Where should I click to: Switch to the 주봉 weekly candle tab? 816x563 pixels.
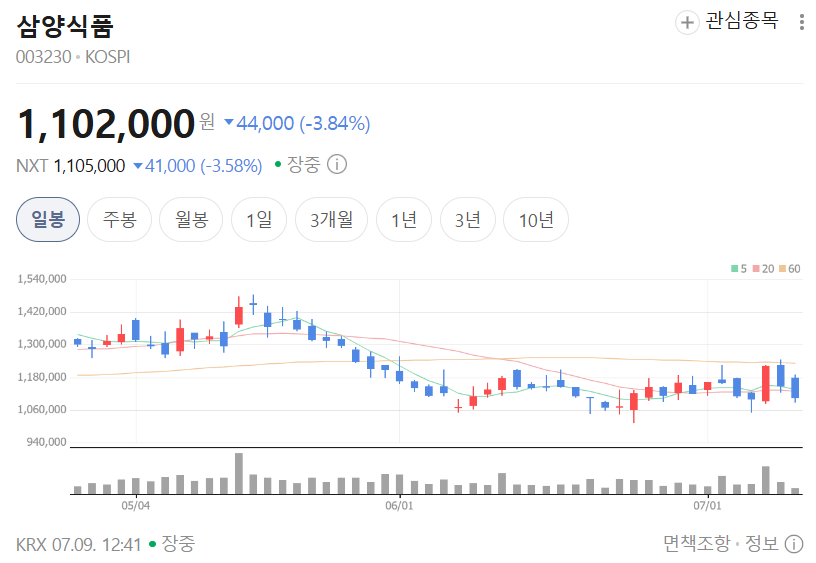pos(119,220)
